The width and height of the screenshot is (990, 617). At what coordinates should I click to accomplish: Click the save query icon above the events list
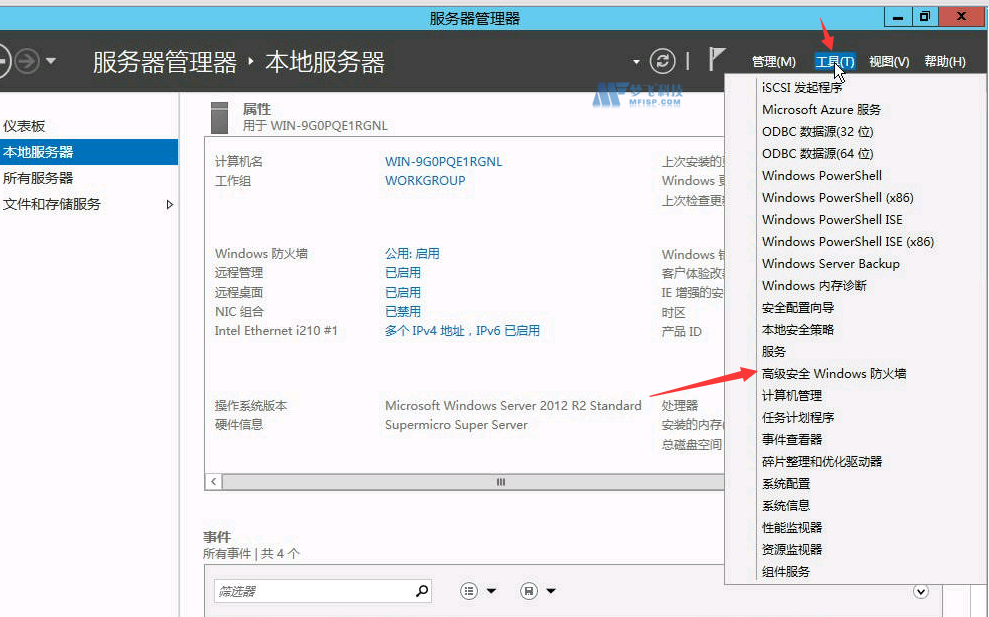coord(528,590)
